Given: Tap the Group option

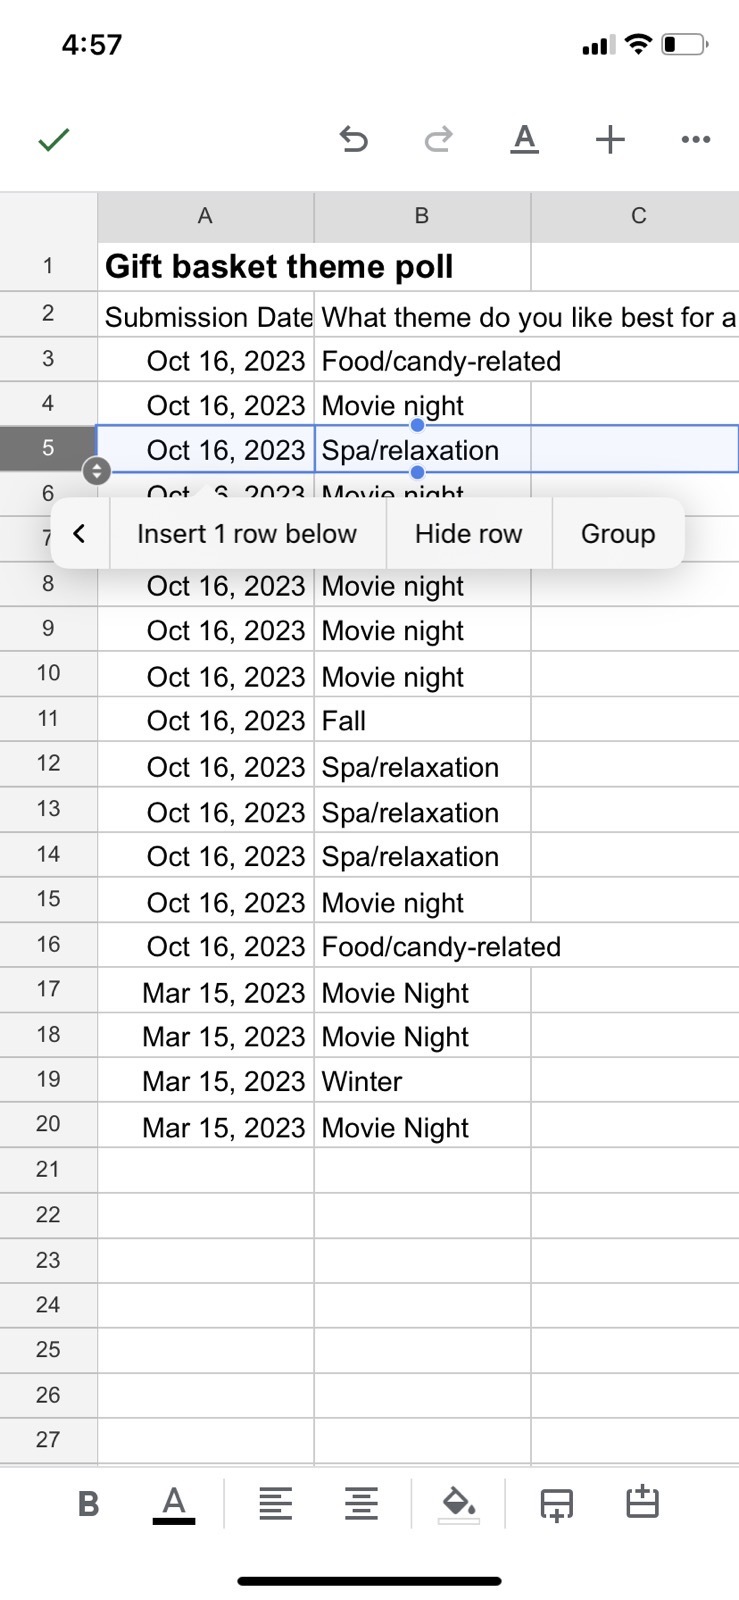Looking at the screenshot, I should pyautogui.click(x=618, y=534).
